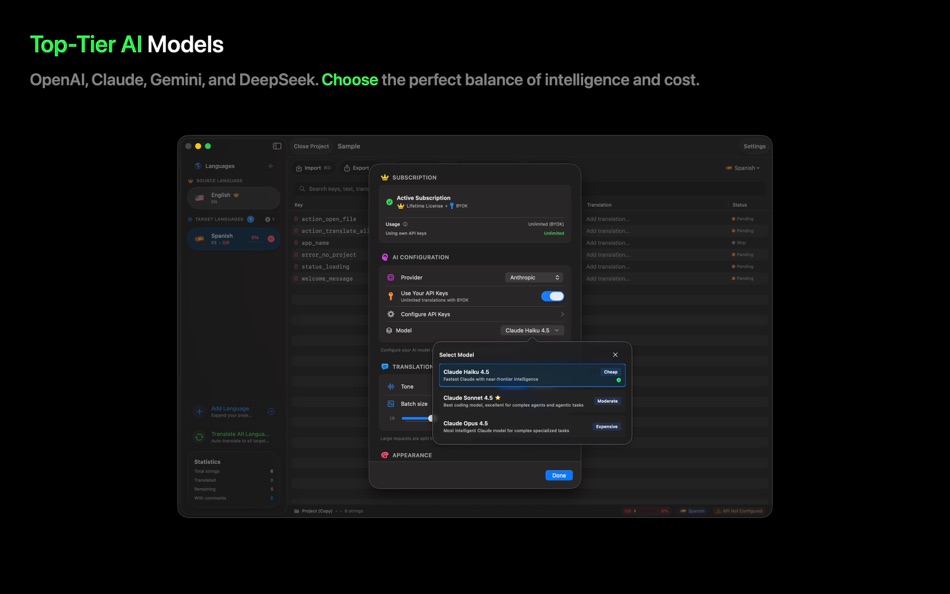The width and height of the screenshot is (950, 594).
Task: Click the Export icon in the toolbar
Action: 346,168
